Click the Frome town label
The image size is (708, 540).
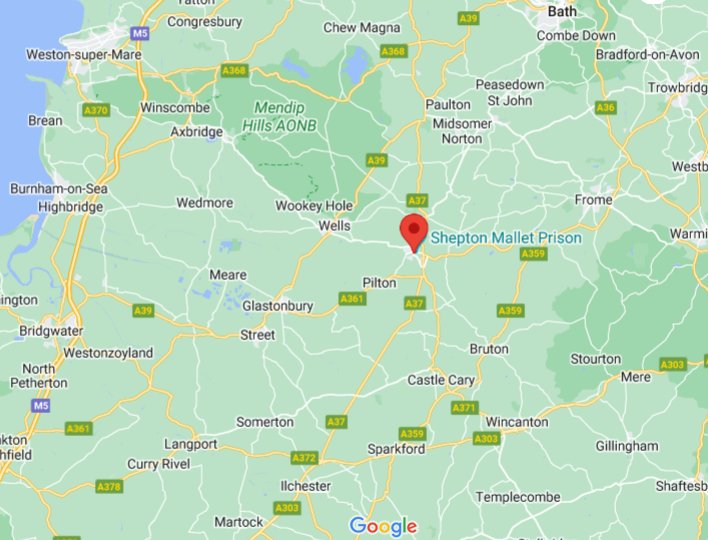[x=593, y=200]
